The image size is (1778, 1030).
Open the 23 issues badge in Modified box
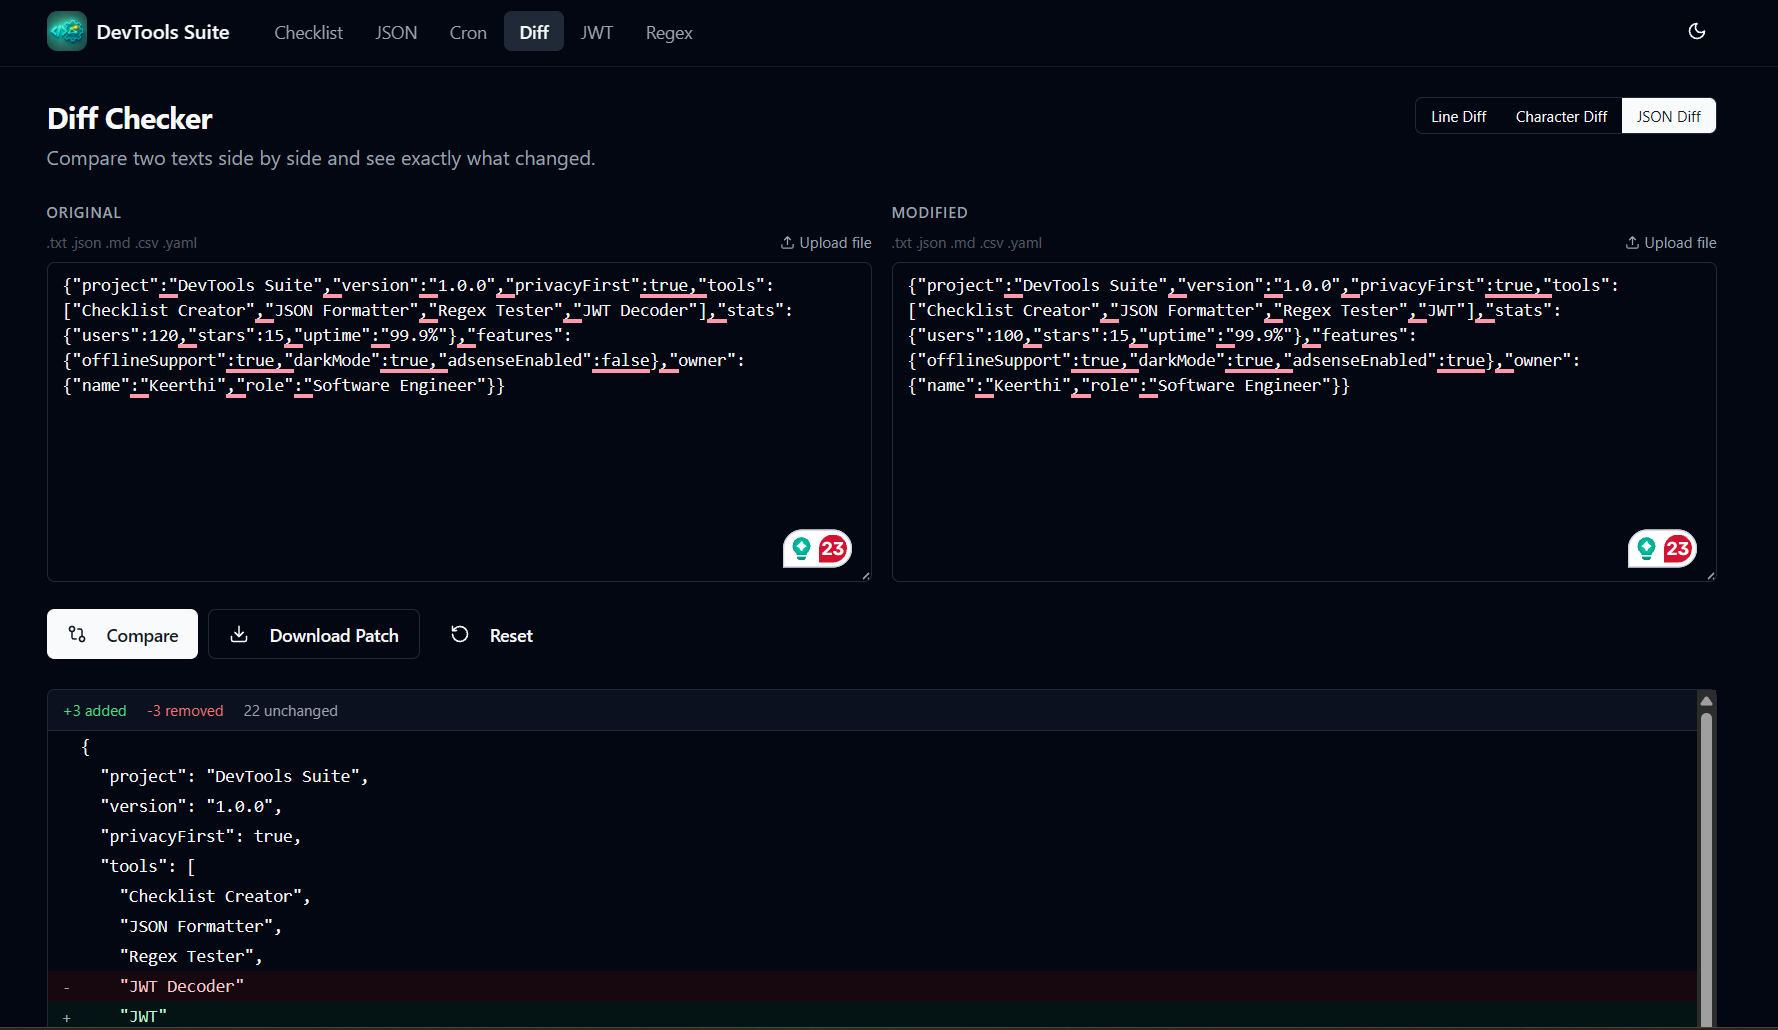[1678, 548]
